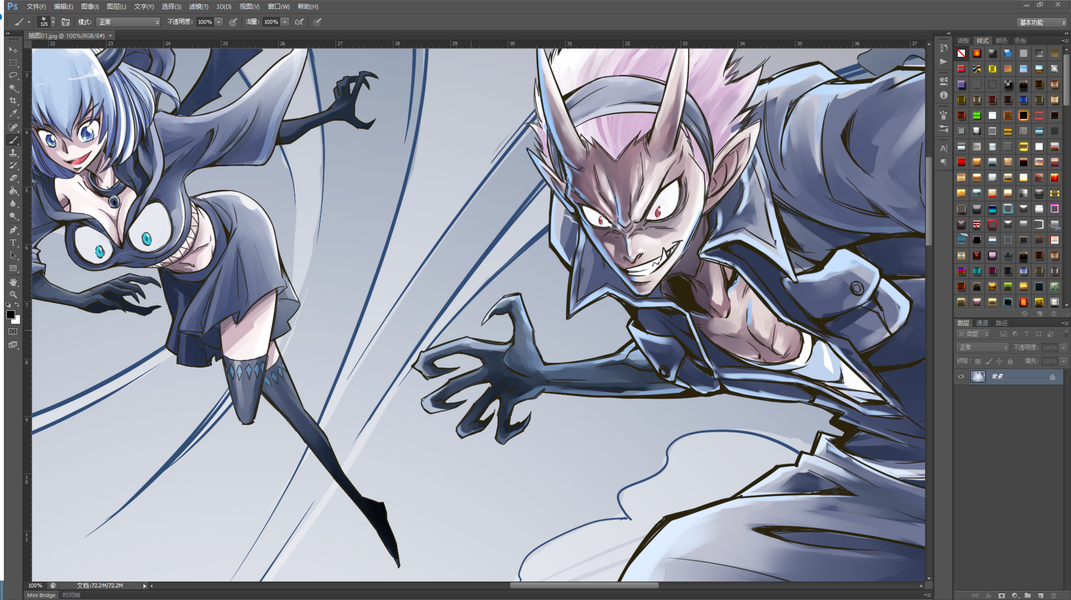
Task: Toggle lock all
Action: coord(1010,361)
